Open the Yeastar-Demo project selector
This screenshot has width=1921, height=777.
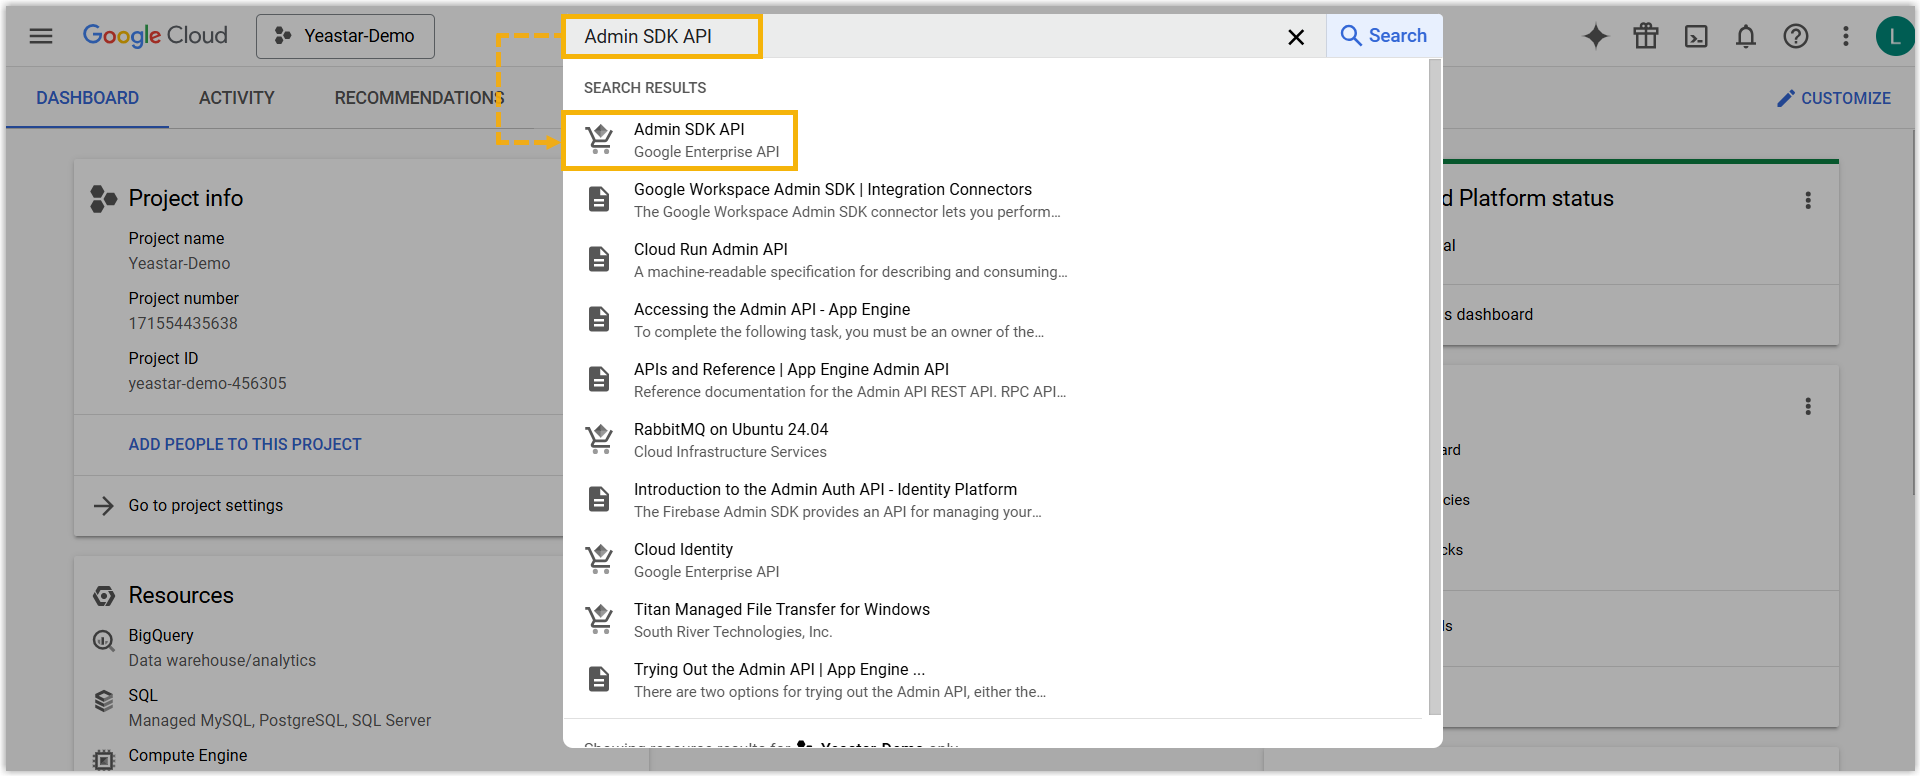(345, 36)
